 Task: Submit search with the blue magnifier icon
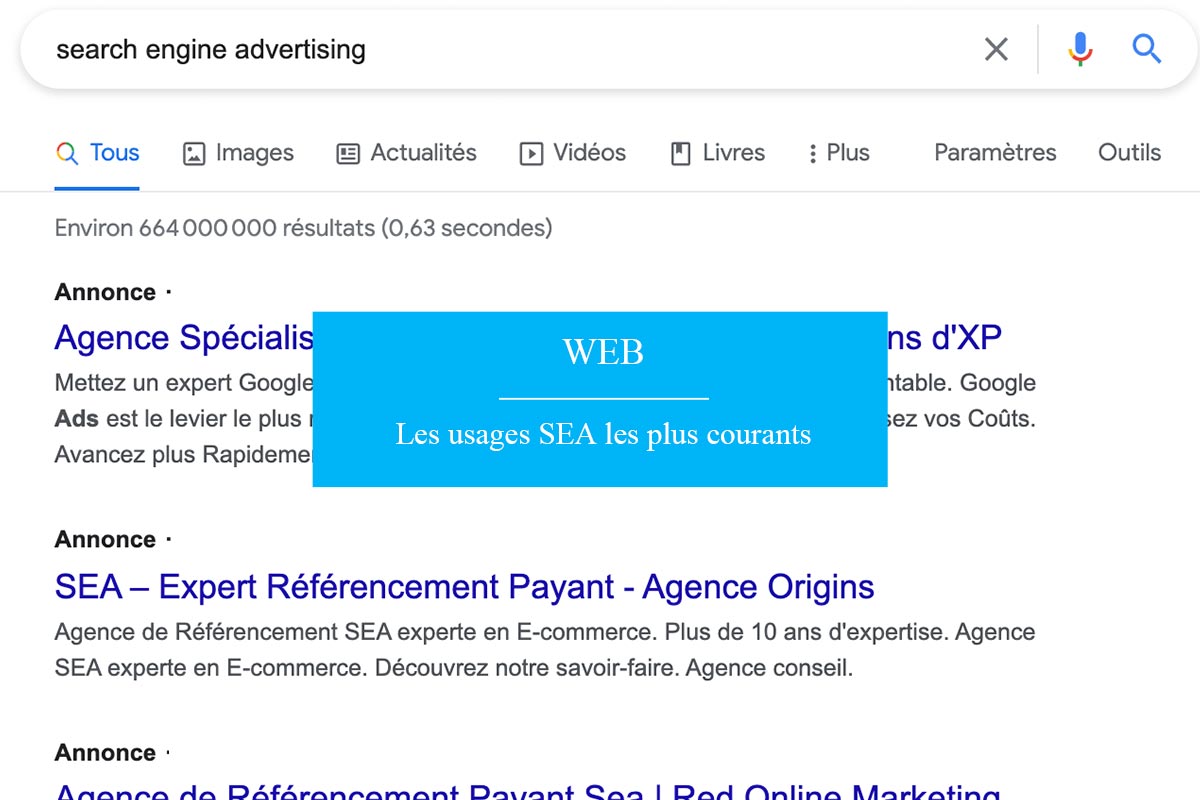[1147, 48]
